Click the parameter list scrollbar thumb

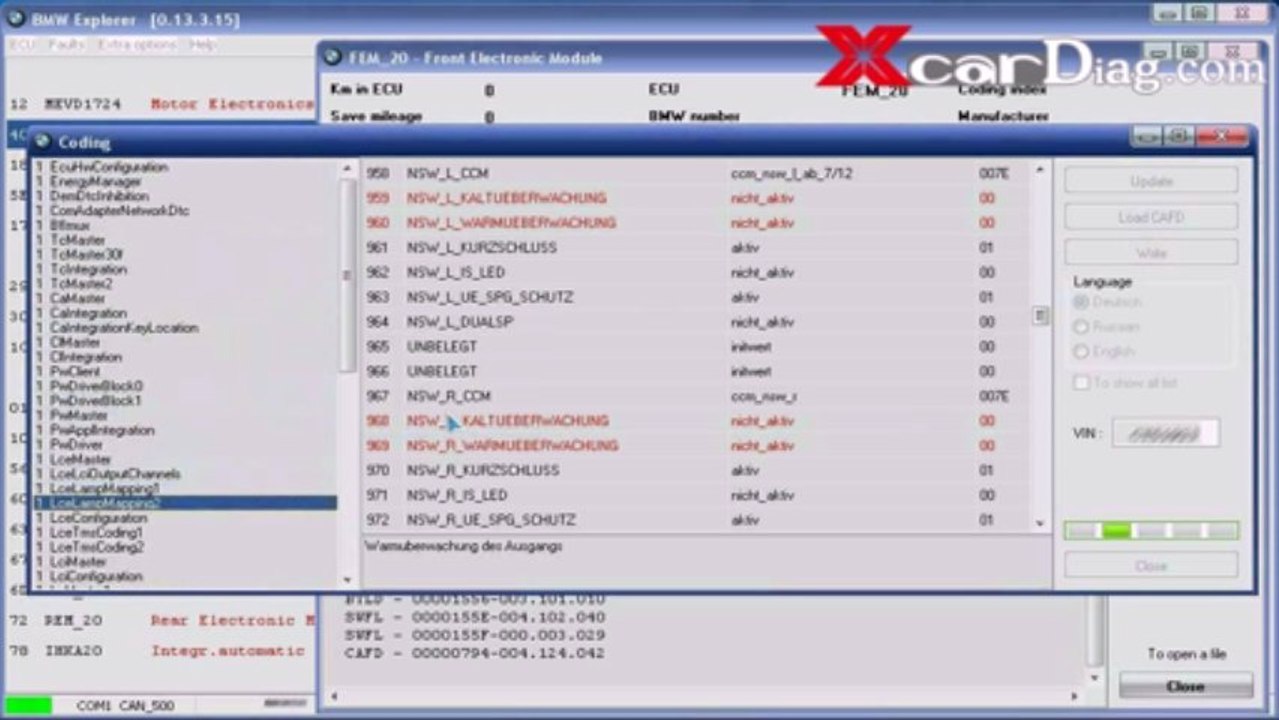pyautogui.click(x=1041, y=316)
